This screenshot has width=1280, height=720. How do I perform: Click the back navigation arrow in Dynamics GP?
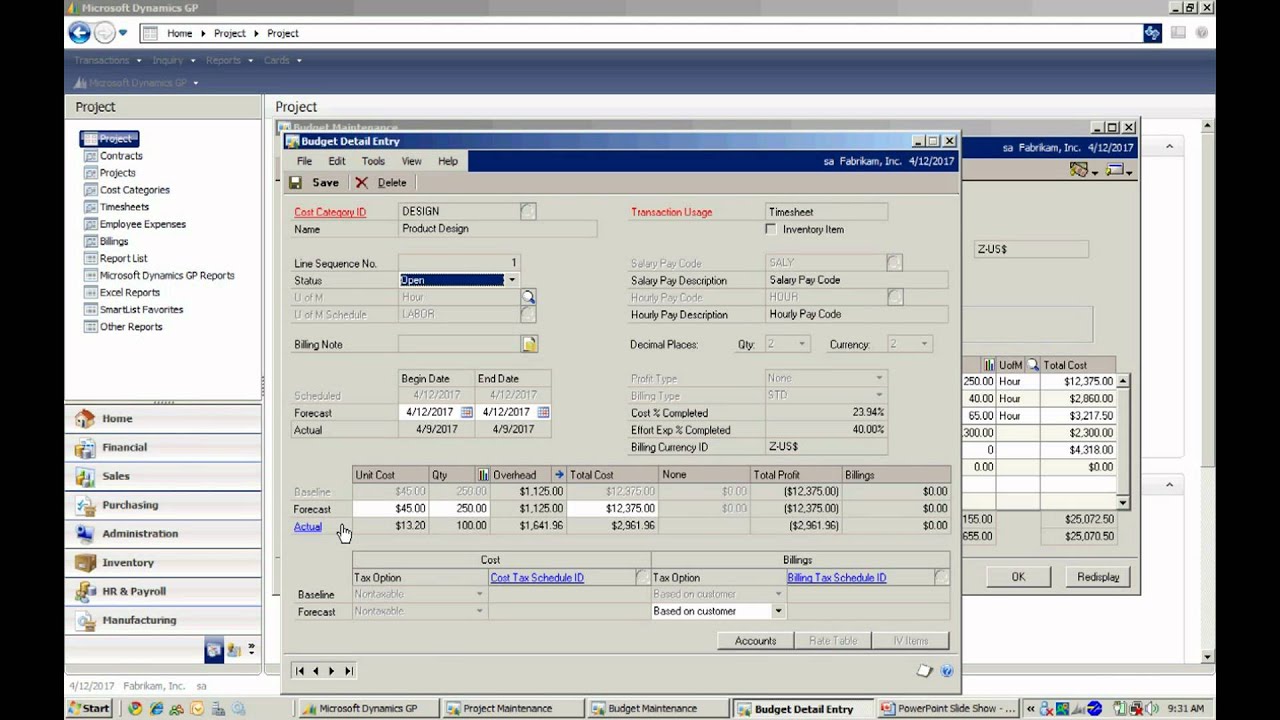[x=79, y=33]
